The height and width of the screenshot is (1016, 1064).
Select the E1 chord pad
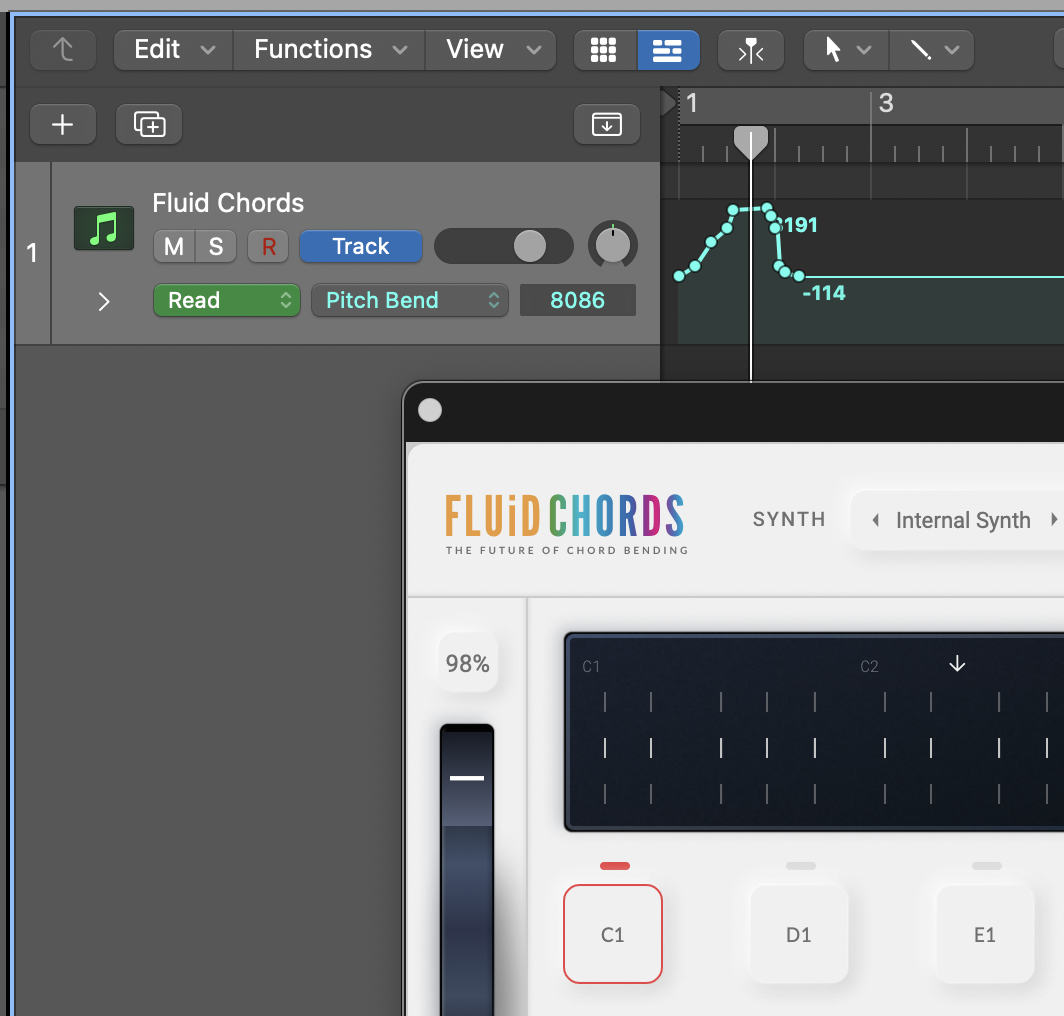click(985, 934)
